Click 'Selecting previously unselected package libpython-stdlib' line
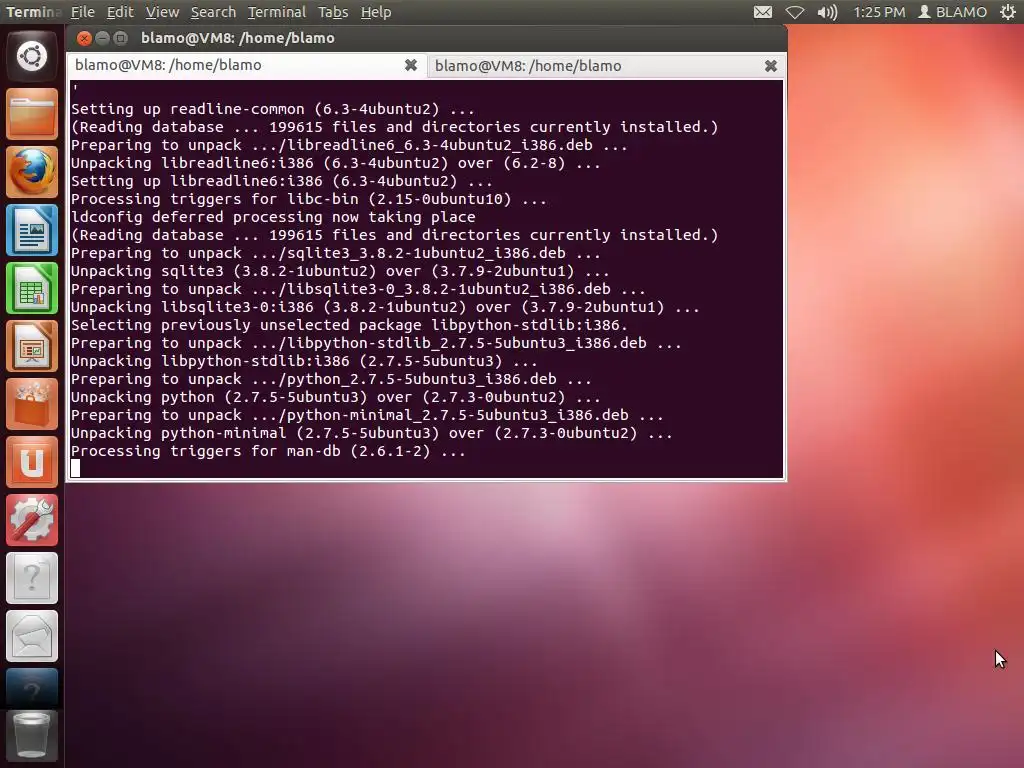The image size is (1024, 768). [349, 325]
